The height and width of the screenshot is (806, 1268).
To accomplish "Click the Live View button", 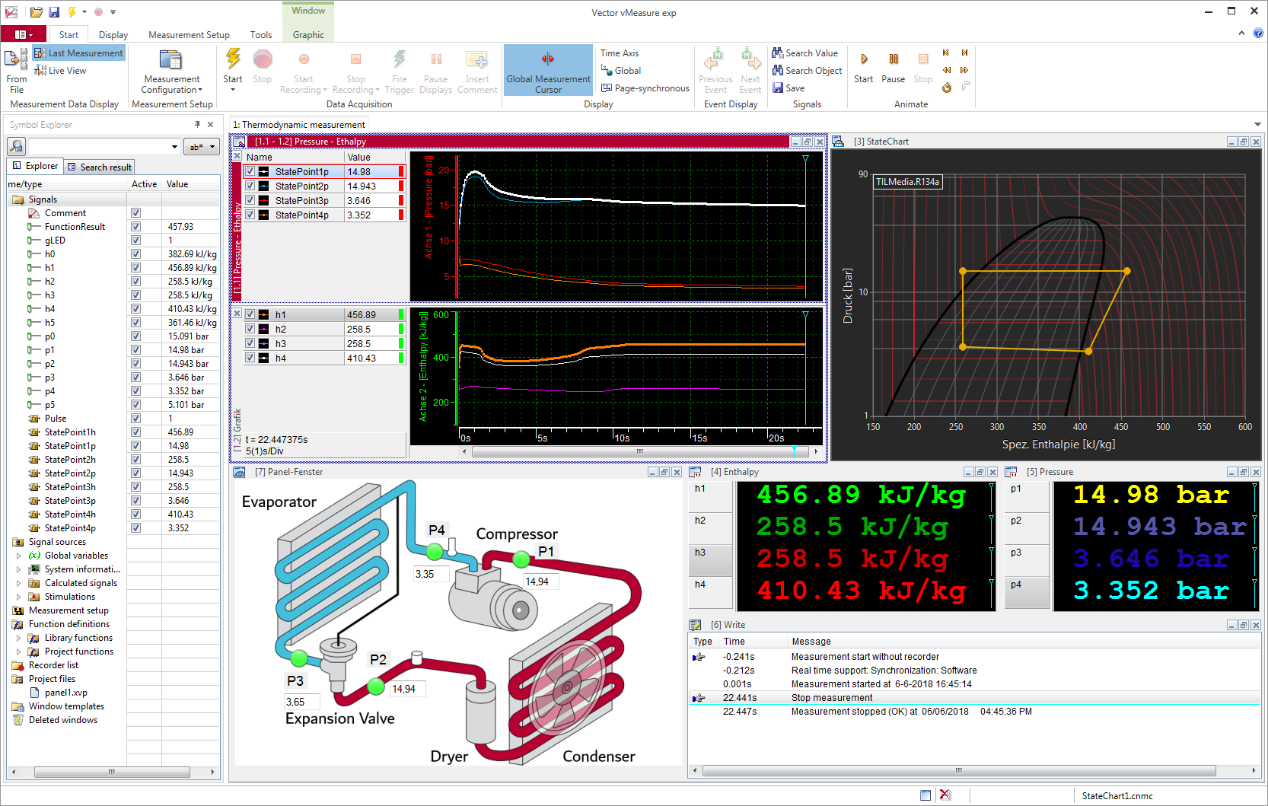I will 67,71.
